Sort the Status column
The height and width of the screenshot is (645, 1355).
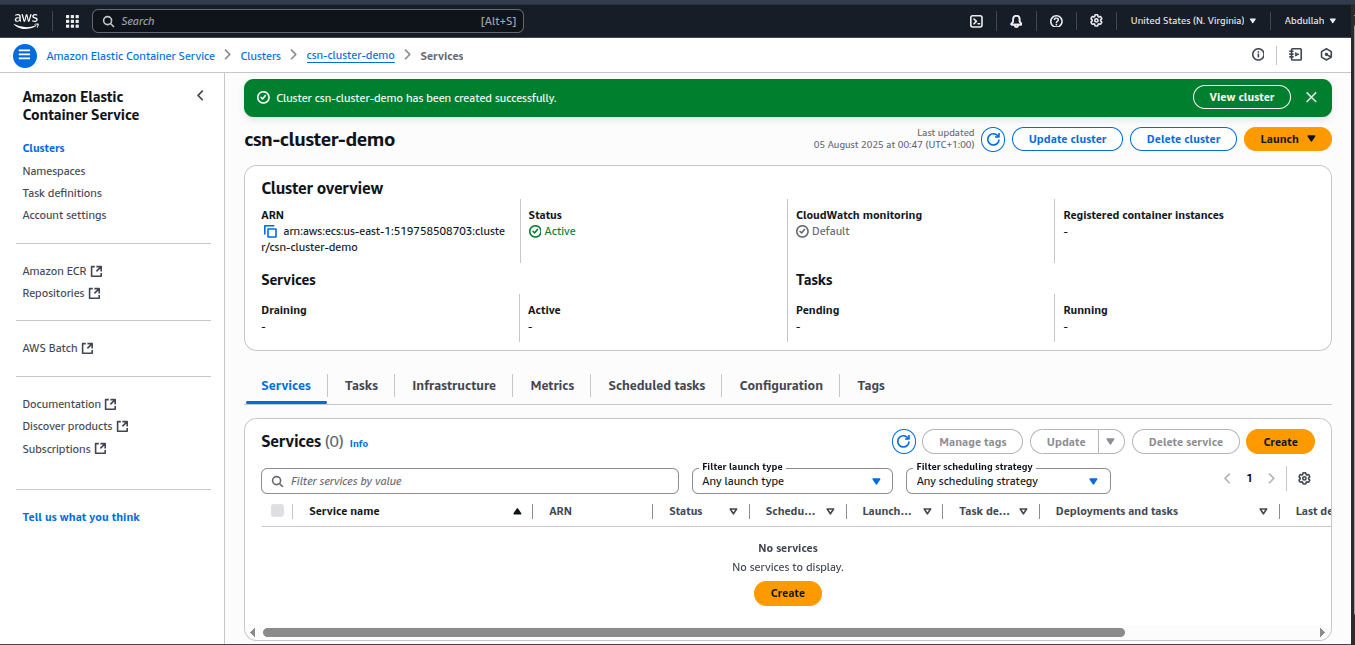point(733,511)
